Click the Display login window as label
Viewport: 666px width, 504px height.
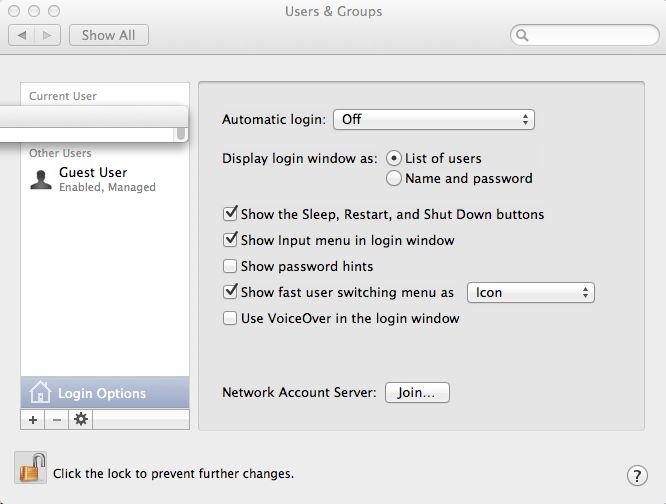pyautogui.click(x=299, y=159)
